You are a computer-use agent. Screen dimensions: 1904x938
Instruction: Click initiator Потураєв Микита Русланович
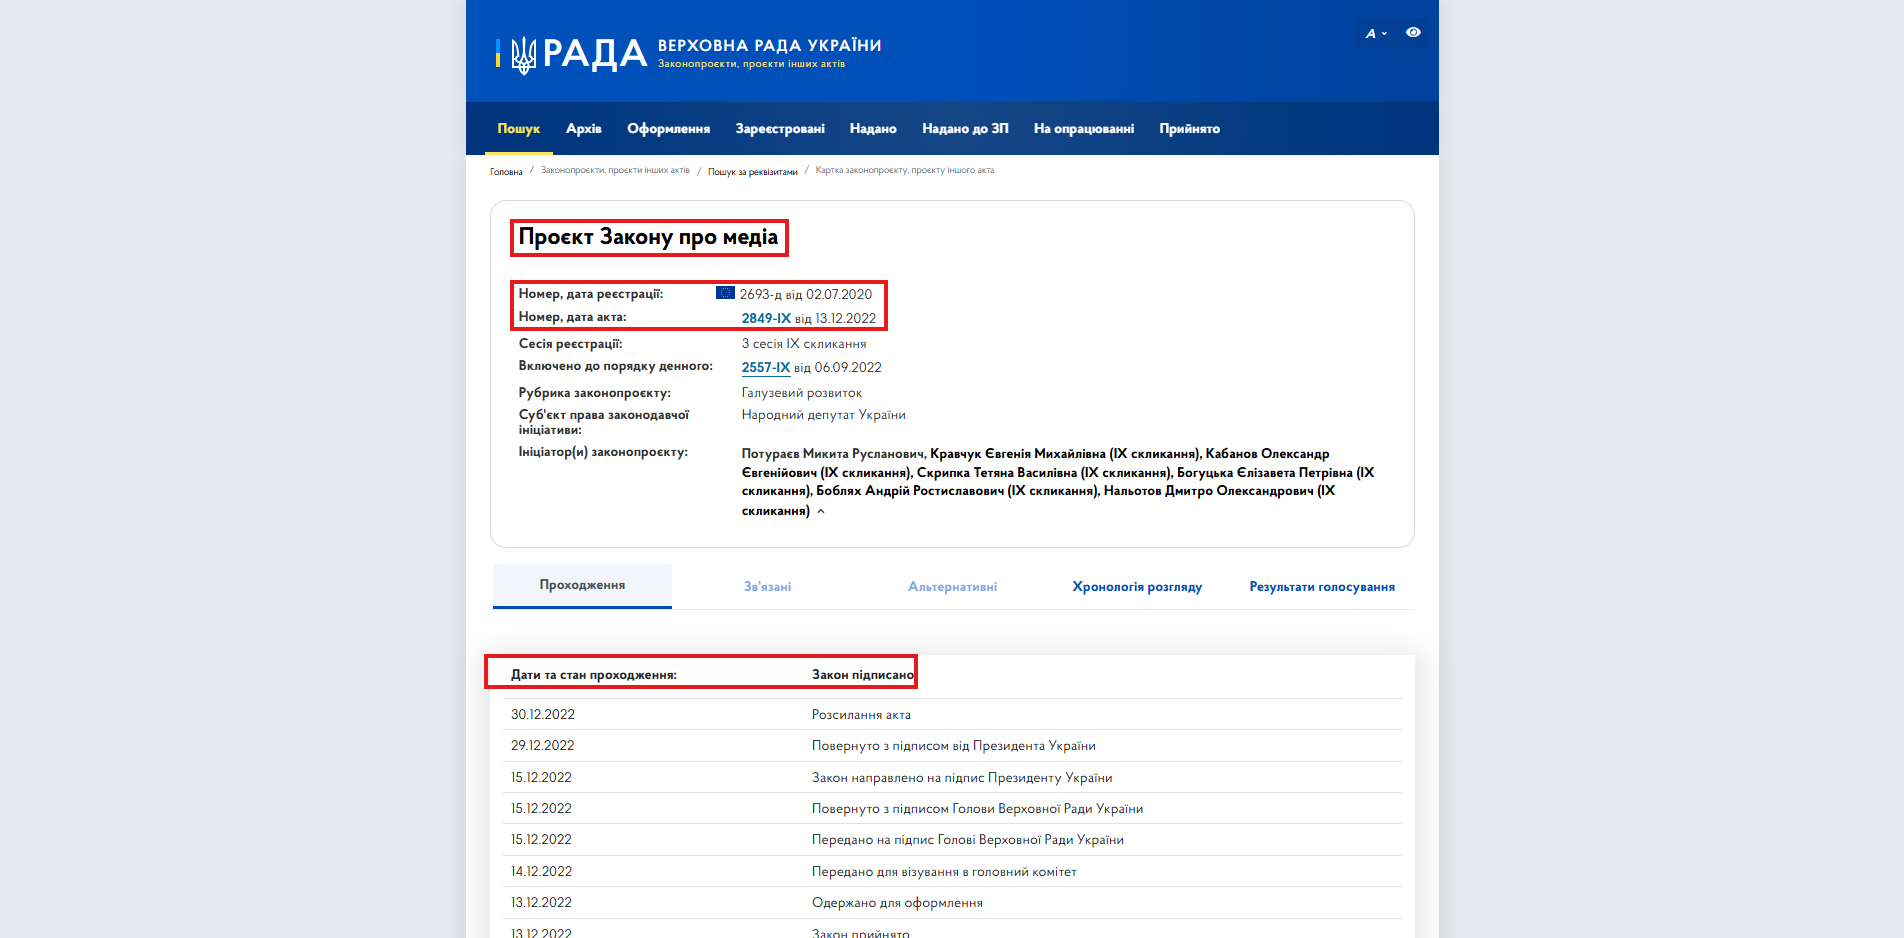click(834, 454)
